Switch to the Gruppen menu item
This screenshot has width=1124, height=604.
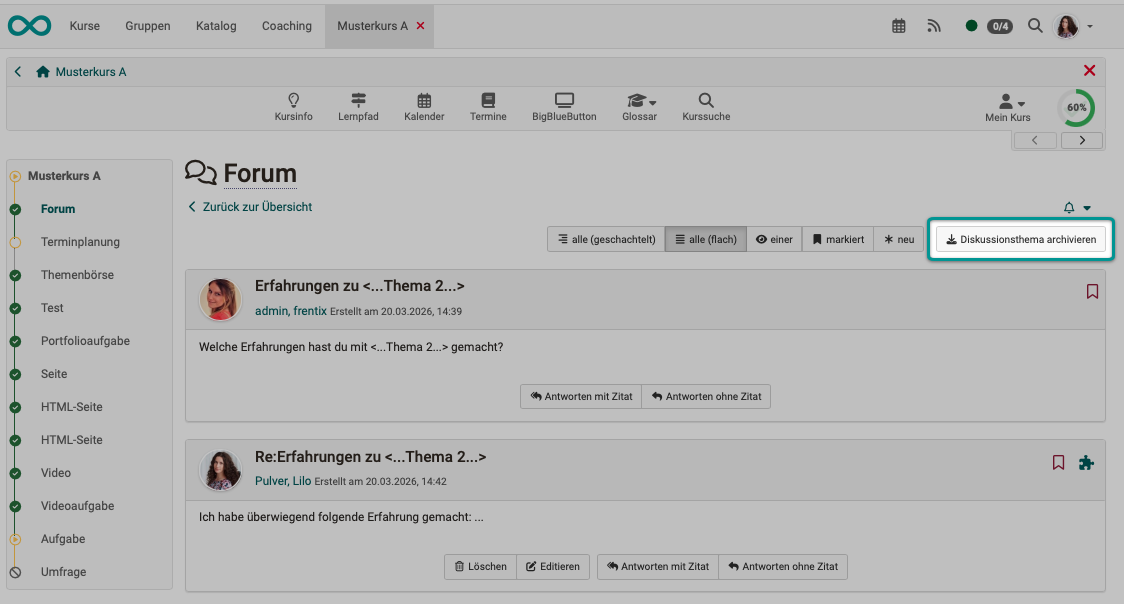[147, 26]
